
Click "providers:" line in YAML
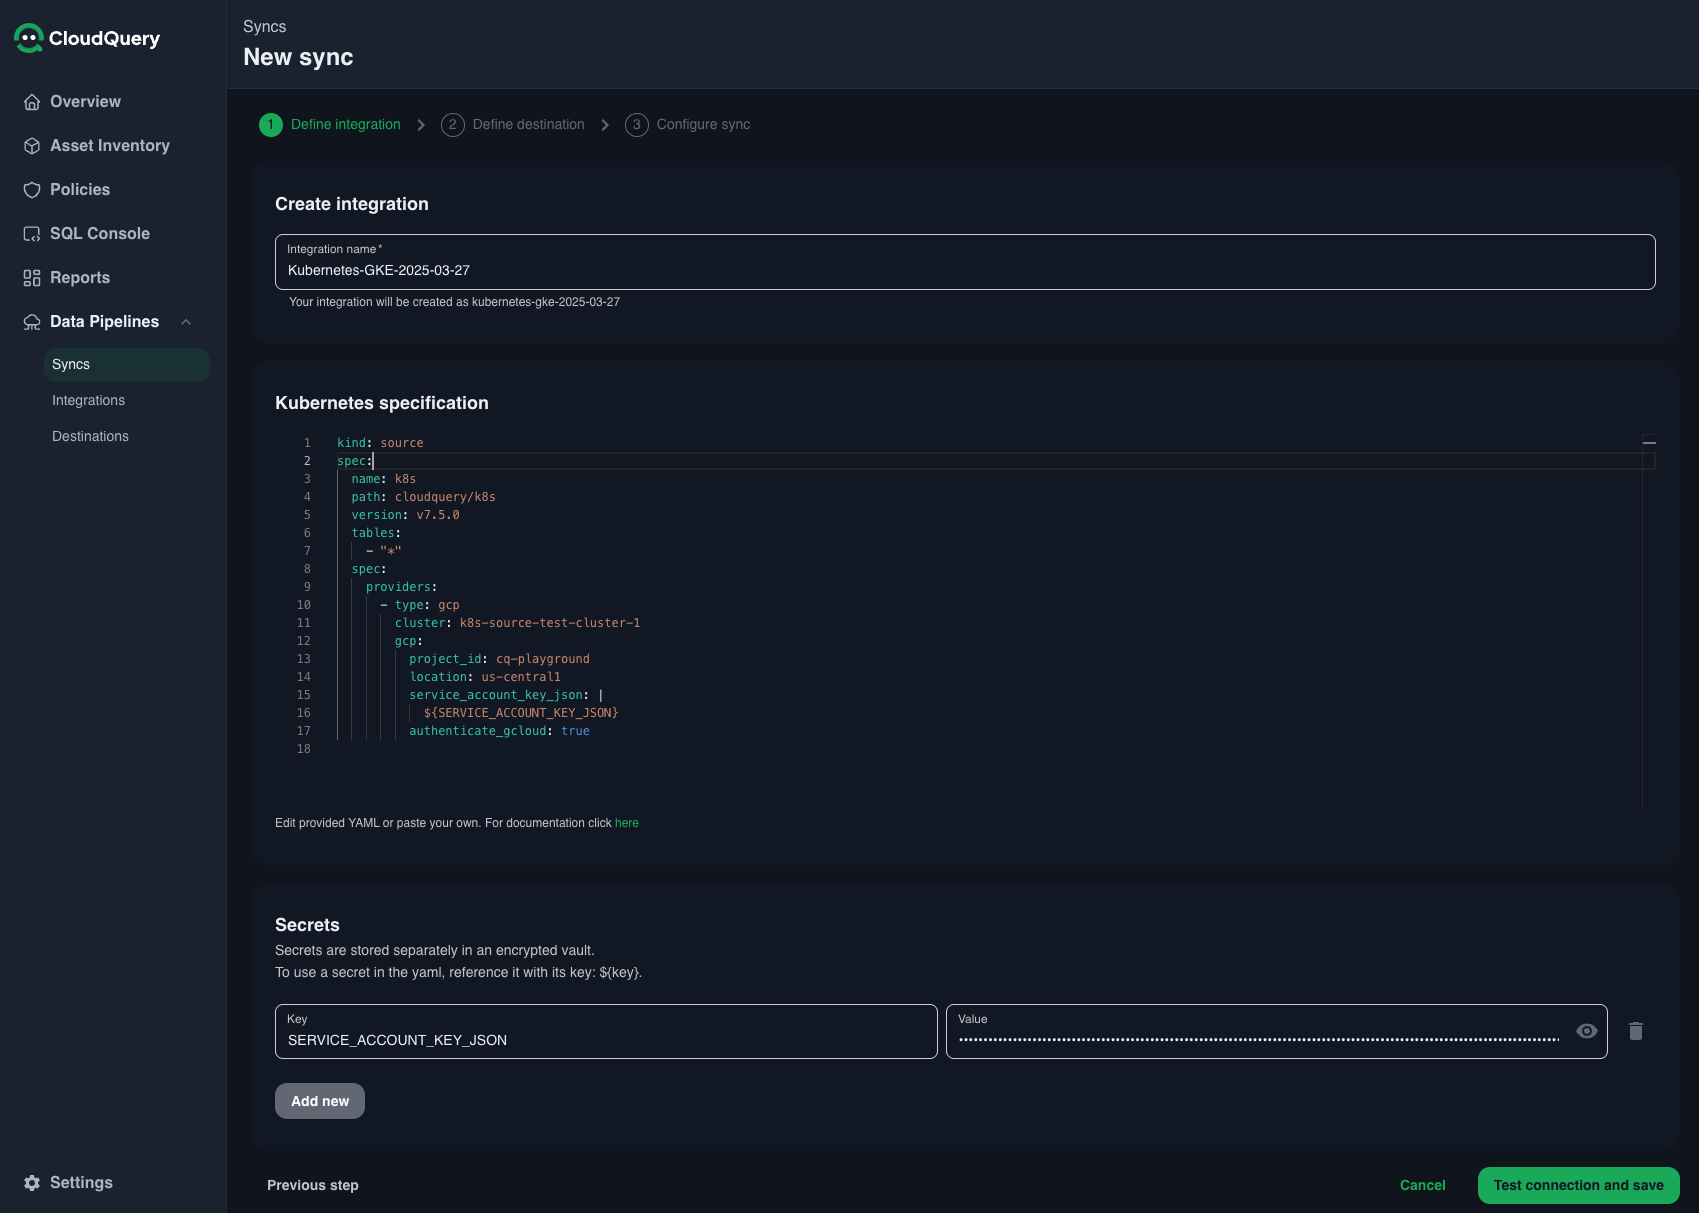pos(402,587)
